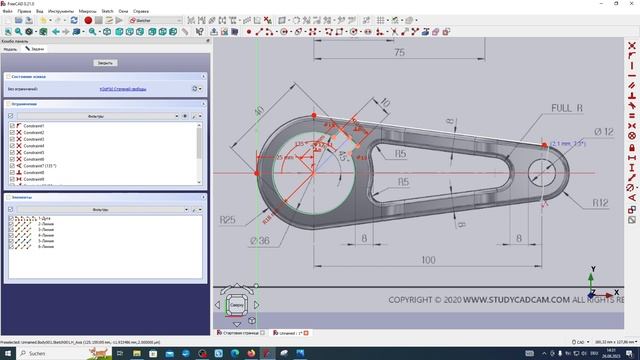Click the isometric view cube icon
Viewport: 640px width, 360px height.
(107, 31)
